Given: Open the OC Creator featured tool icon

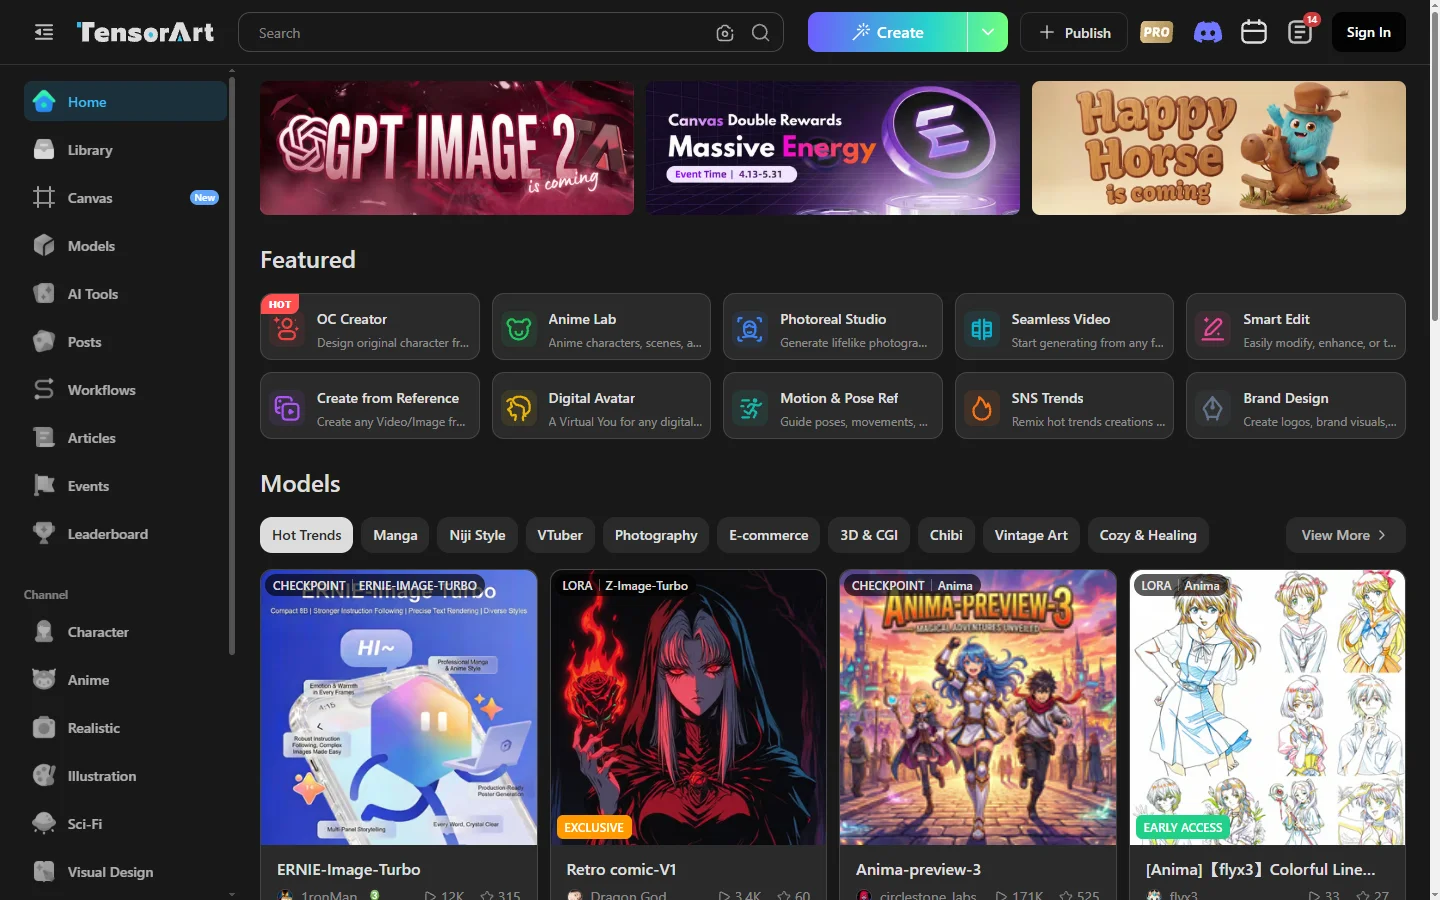Looking at the screenshot, I should pyautogui.click(x=287, y=328).
